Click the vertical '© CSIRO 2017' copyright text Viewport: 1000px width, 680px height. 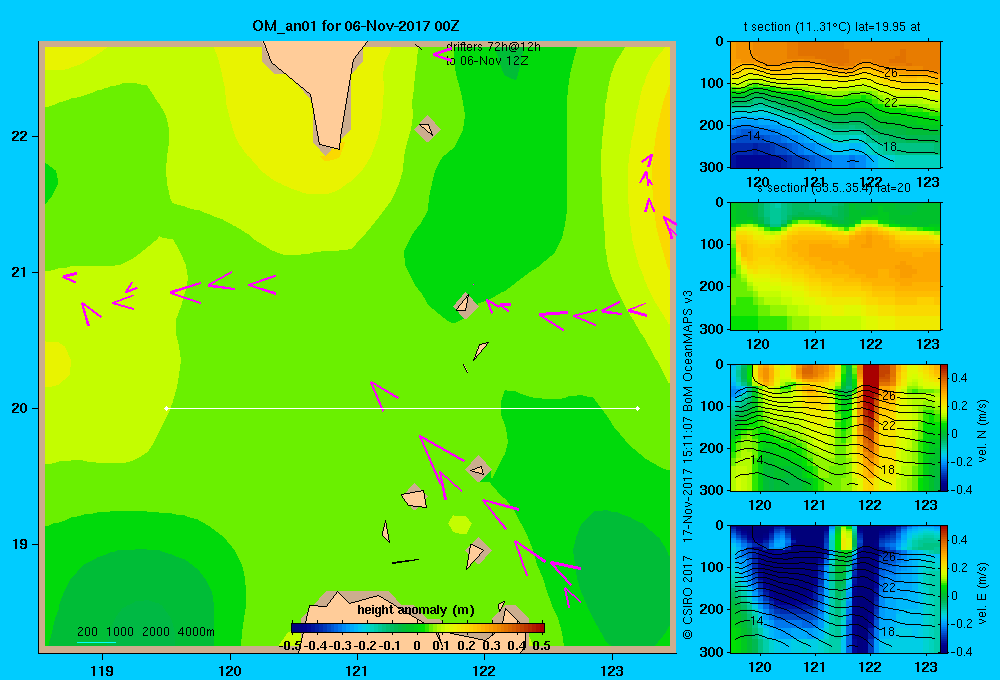coord(688,597)
